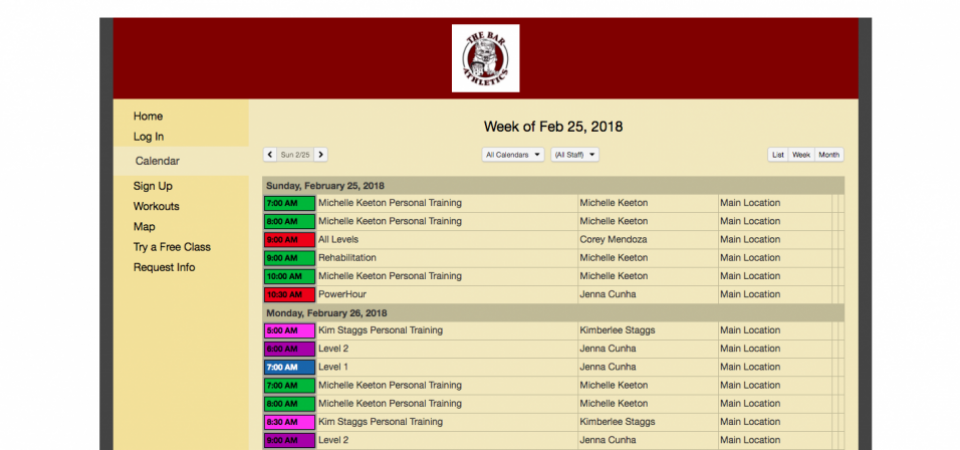The height and width of the screenshot is (450, 960).
Task: Go to next week arrow
Action: point(321,155)
